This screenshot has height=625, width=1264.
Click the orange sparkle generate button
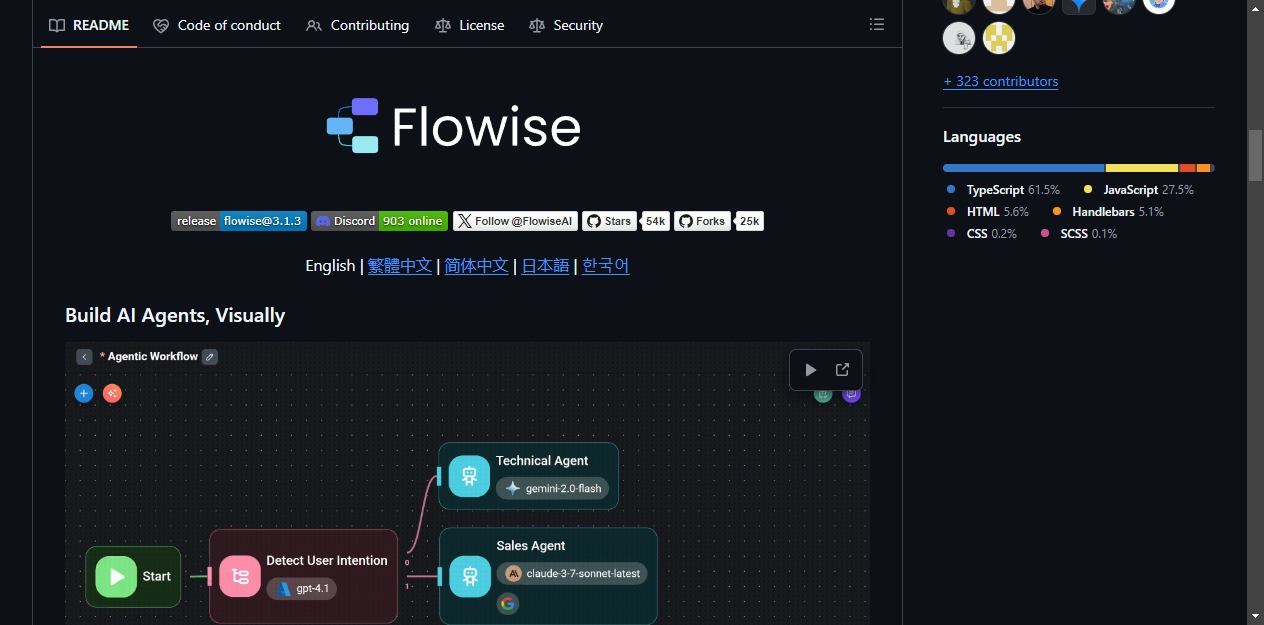(112, 393)
